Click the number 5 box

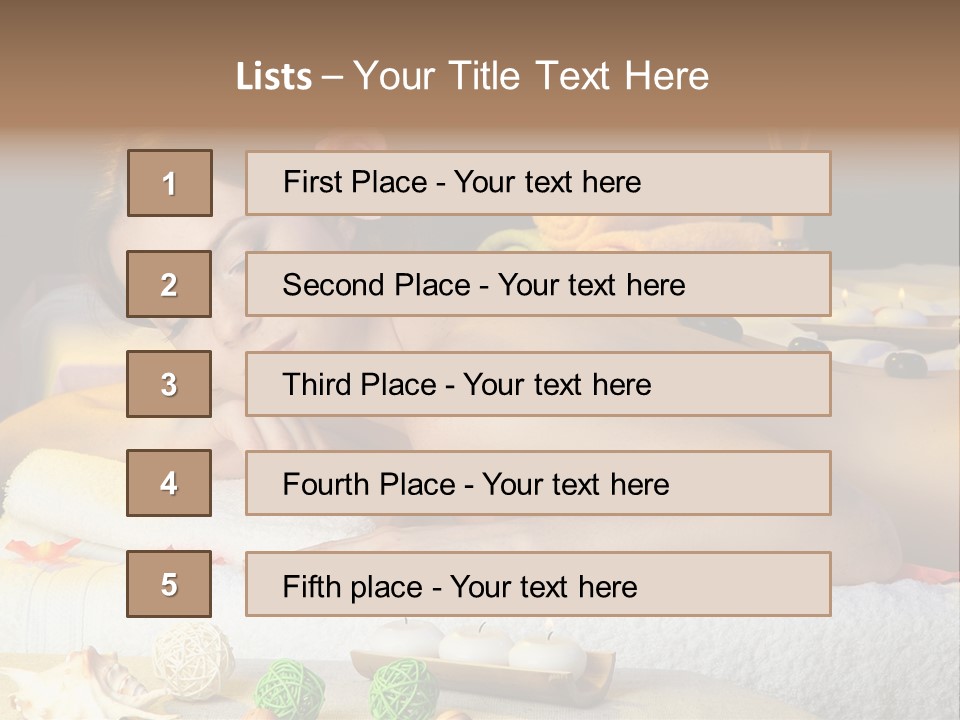click(x=169, y=584)
